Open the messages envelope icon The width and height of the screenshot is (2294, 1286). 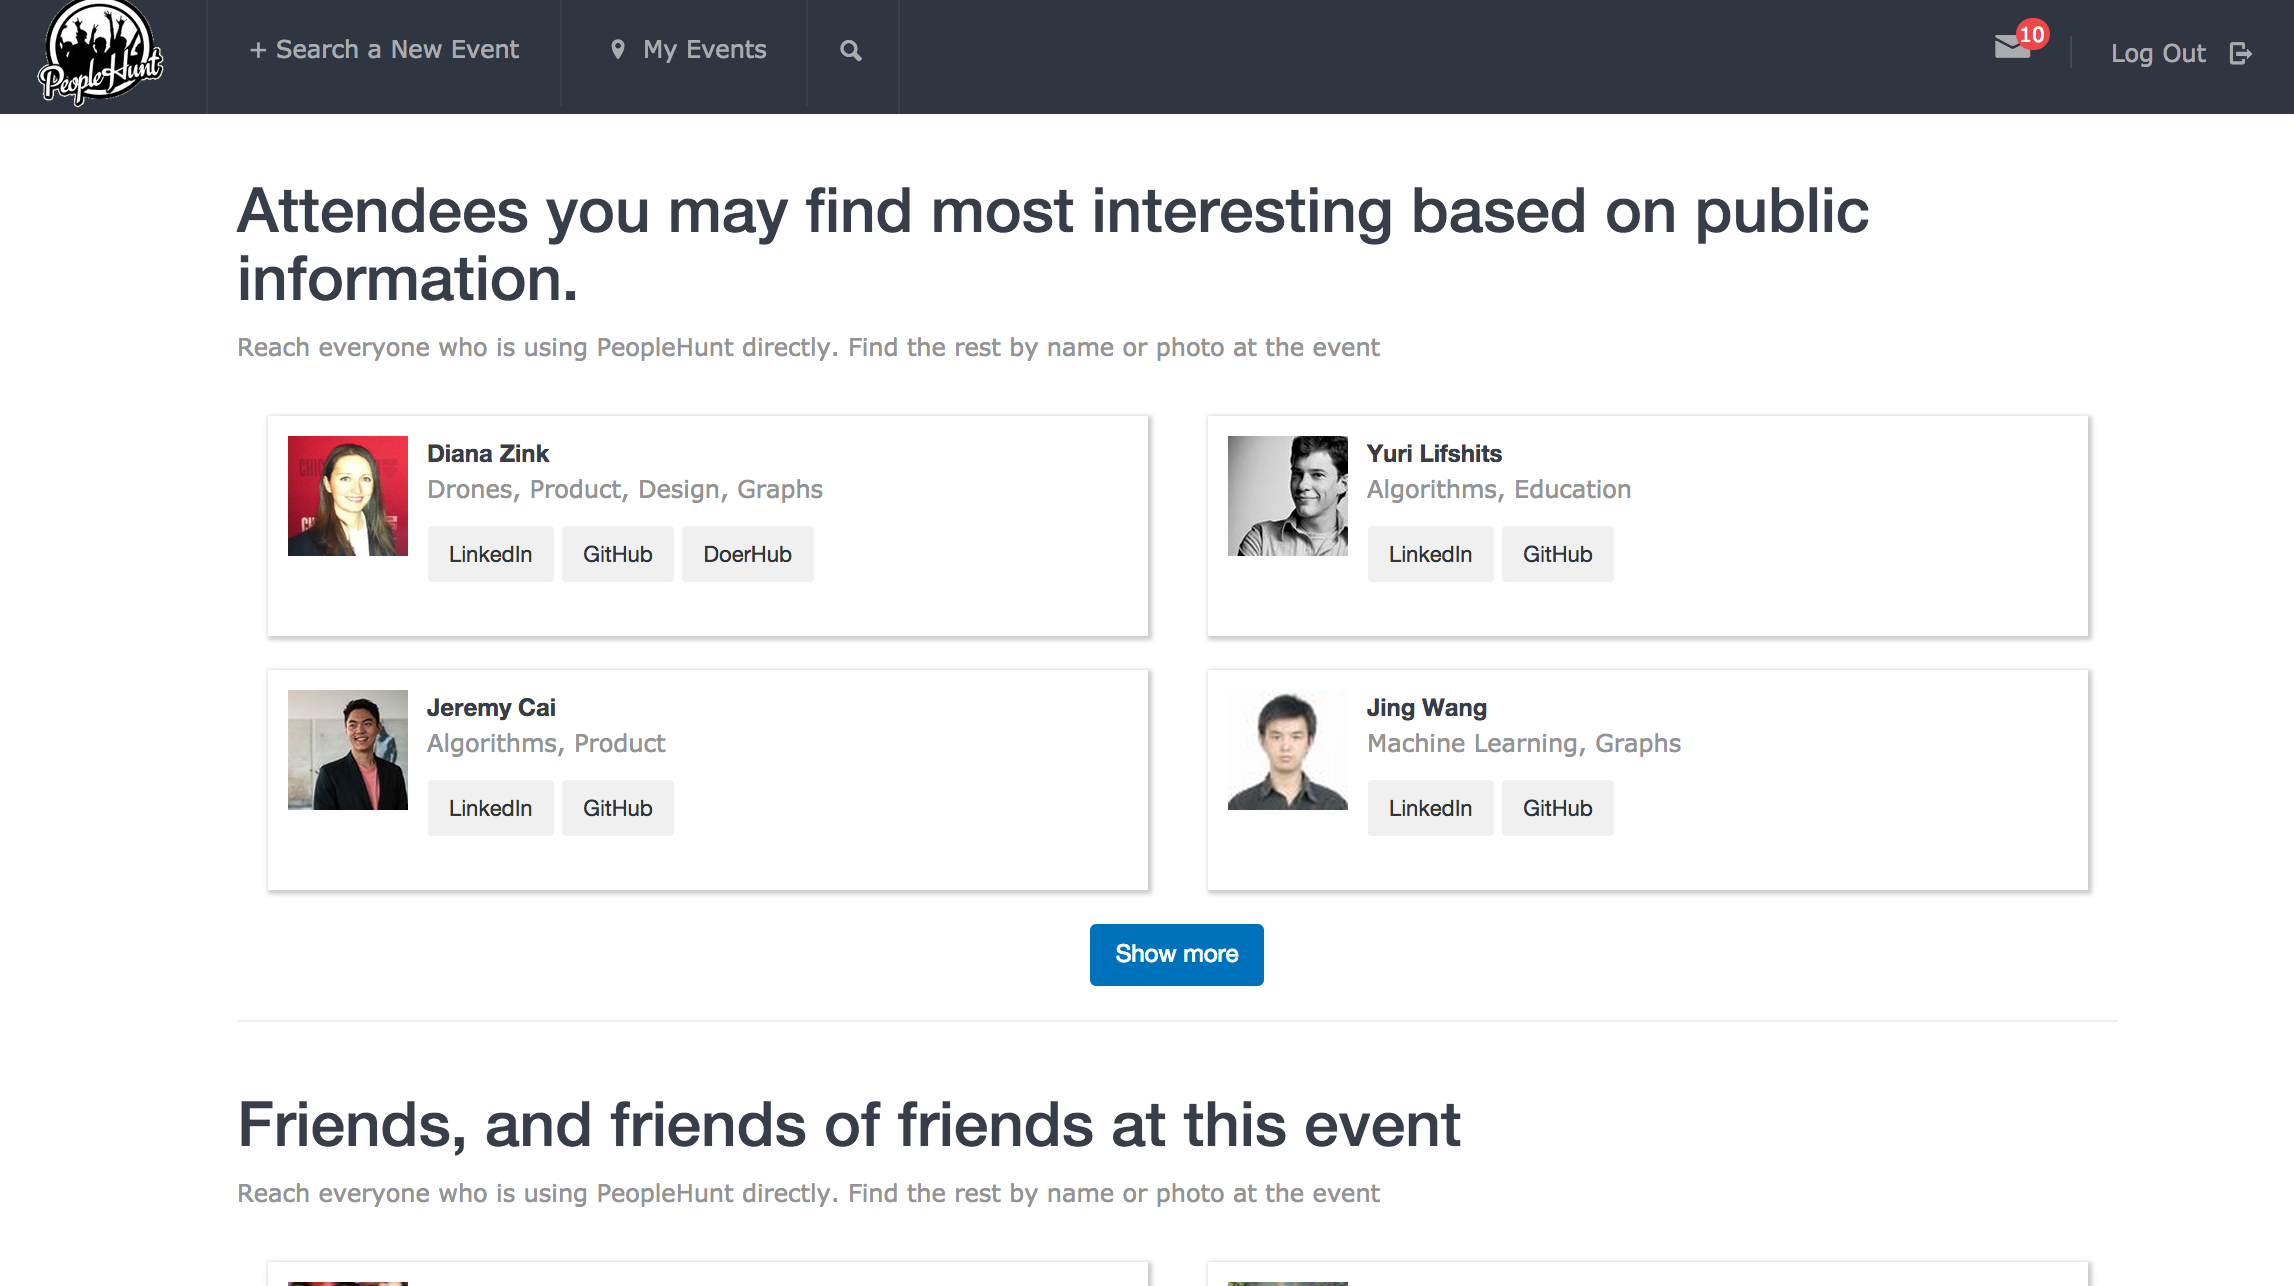pos(2012,47)
